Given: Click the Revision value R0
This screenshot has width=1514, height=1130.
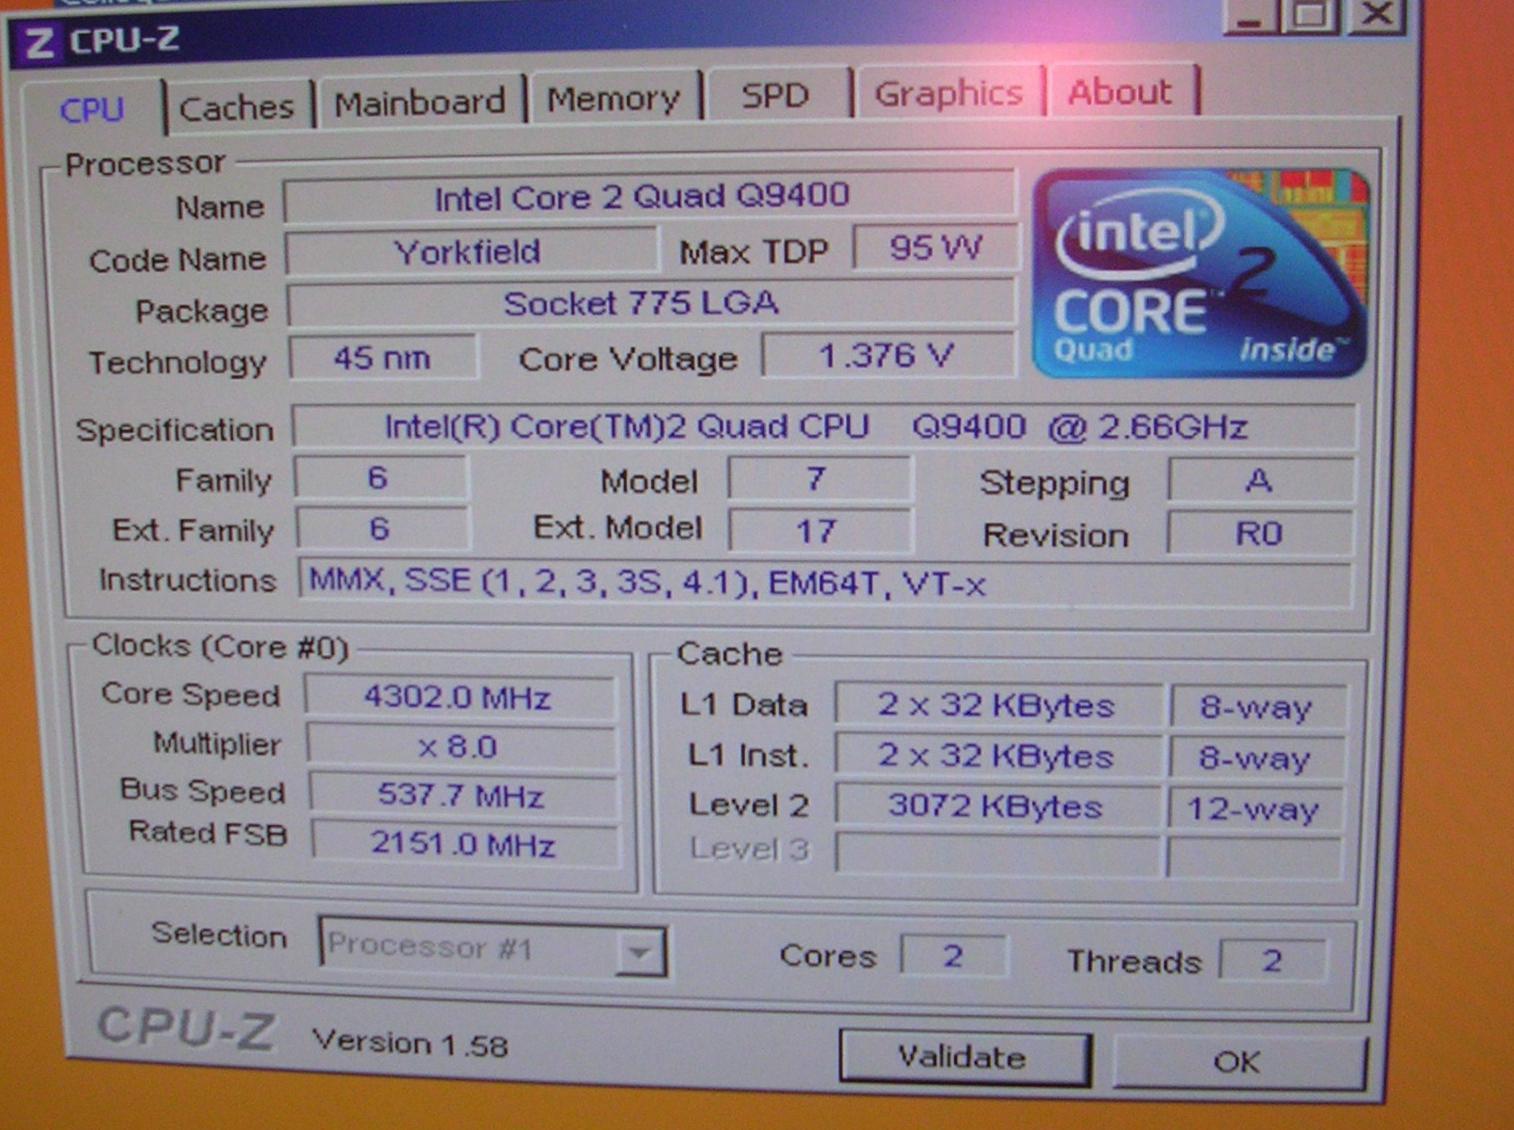Looking at the screenshot, I should point(1260,533).
